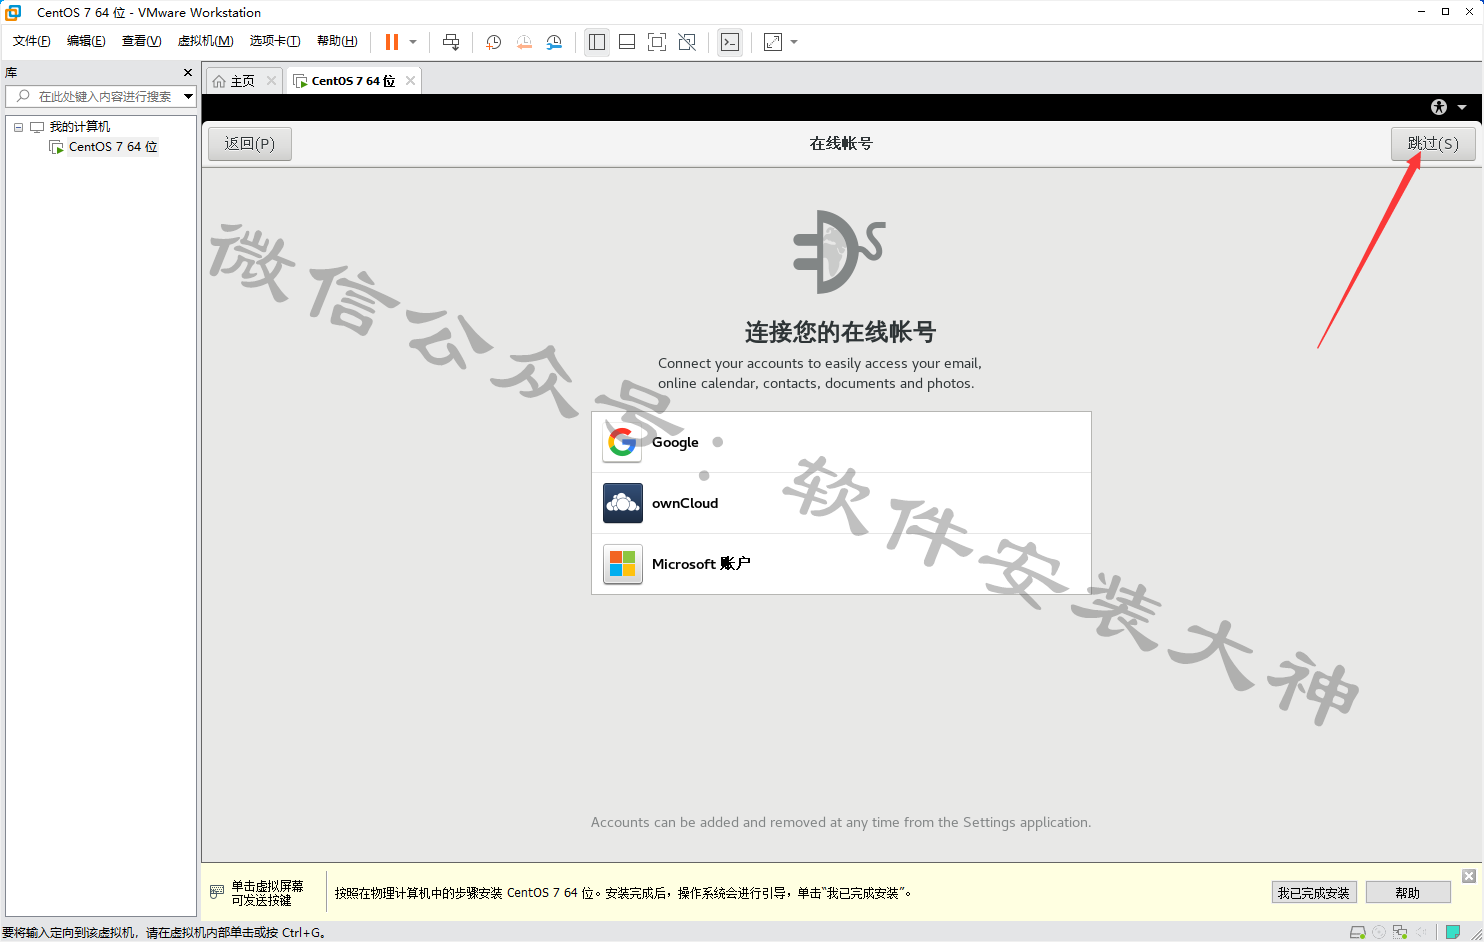Open the 帮助(H) menu
Image resolution: width=1484 pixels, height=942 pixels.
pos(337,41)
